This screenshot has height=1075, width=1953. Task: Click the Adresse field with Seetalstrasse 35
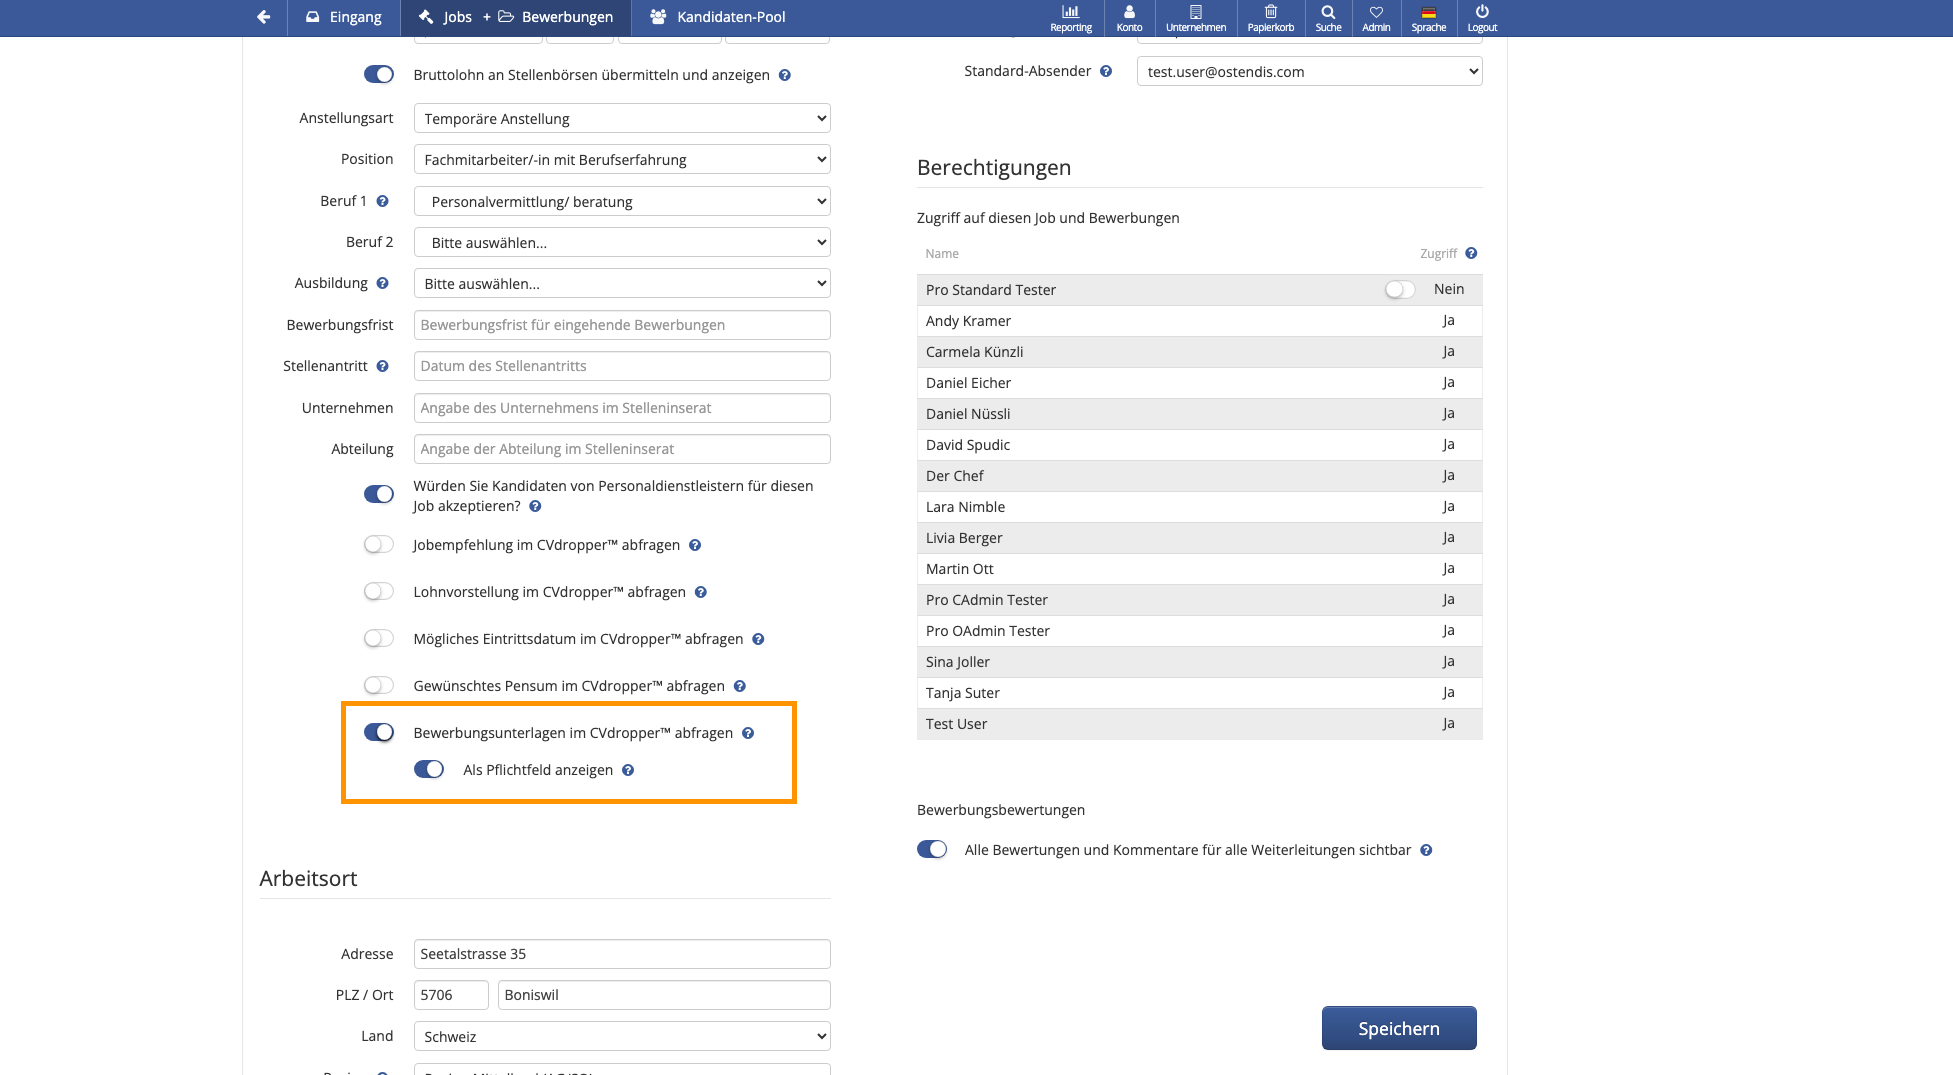click(x=622, y=954)
